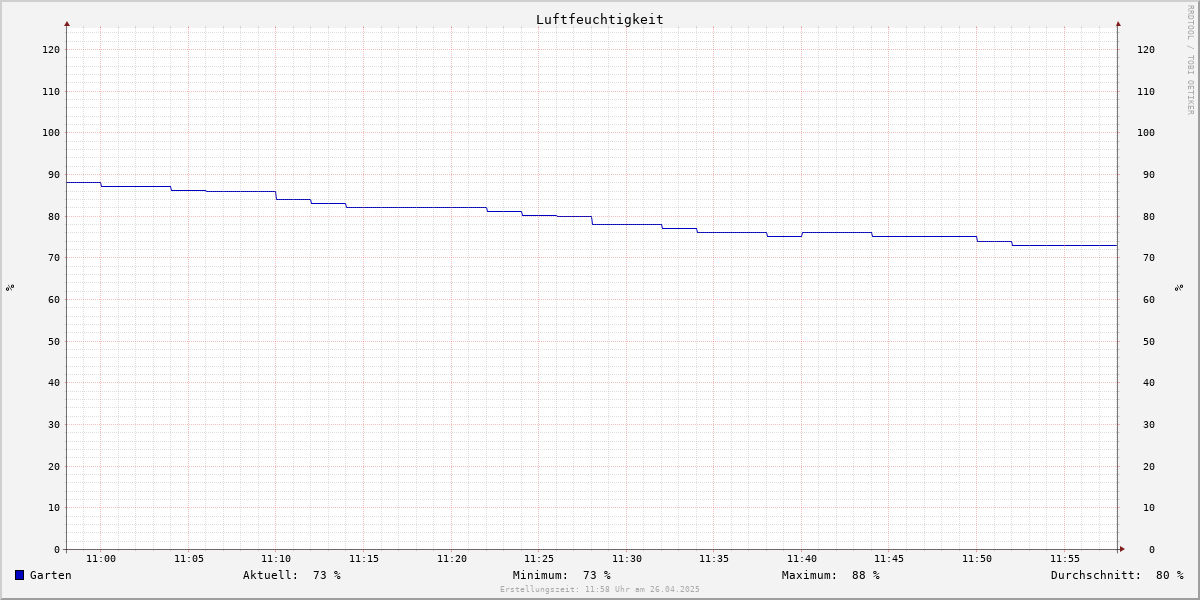Screen dimensions: 1200x600
Task: Click the 80 label on the left axis
Action: point(54,217)
